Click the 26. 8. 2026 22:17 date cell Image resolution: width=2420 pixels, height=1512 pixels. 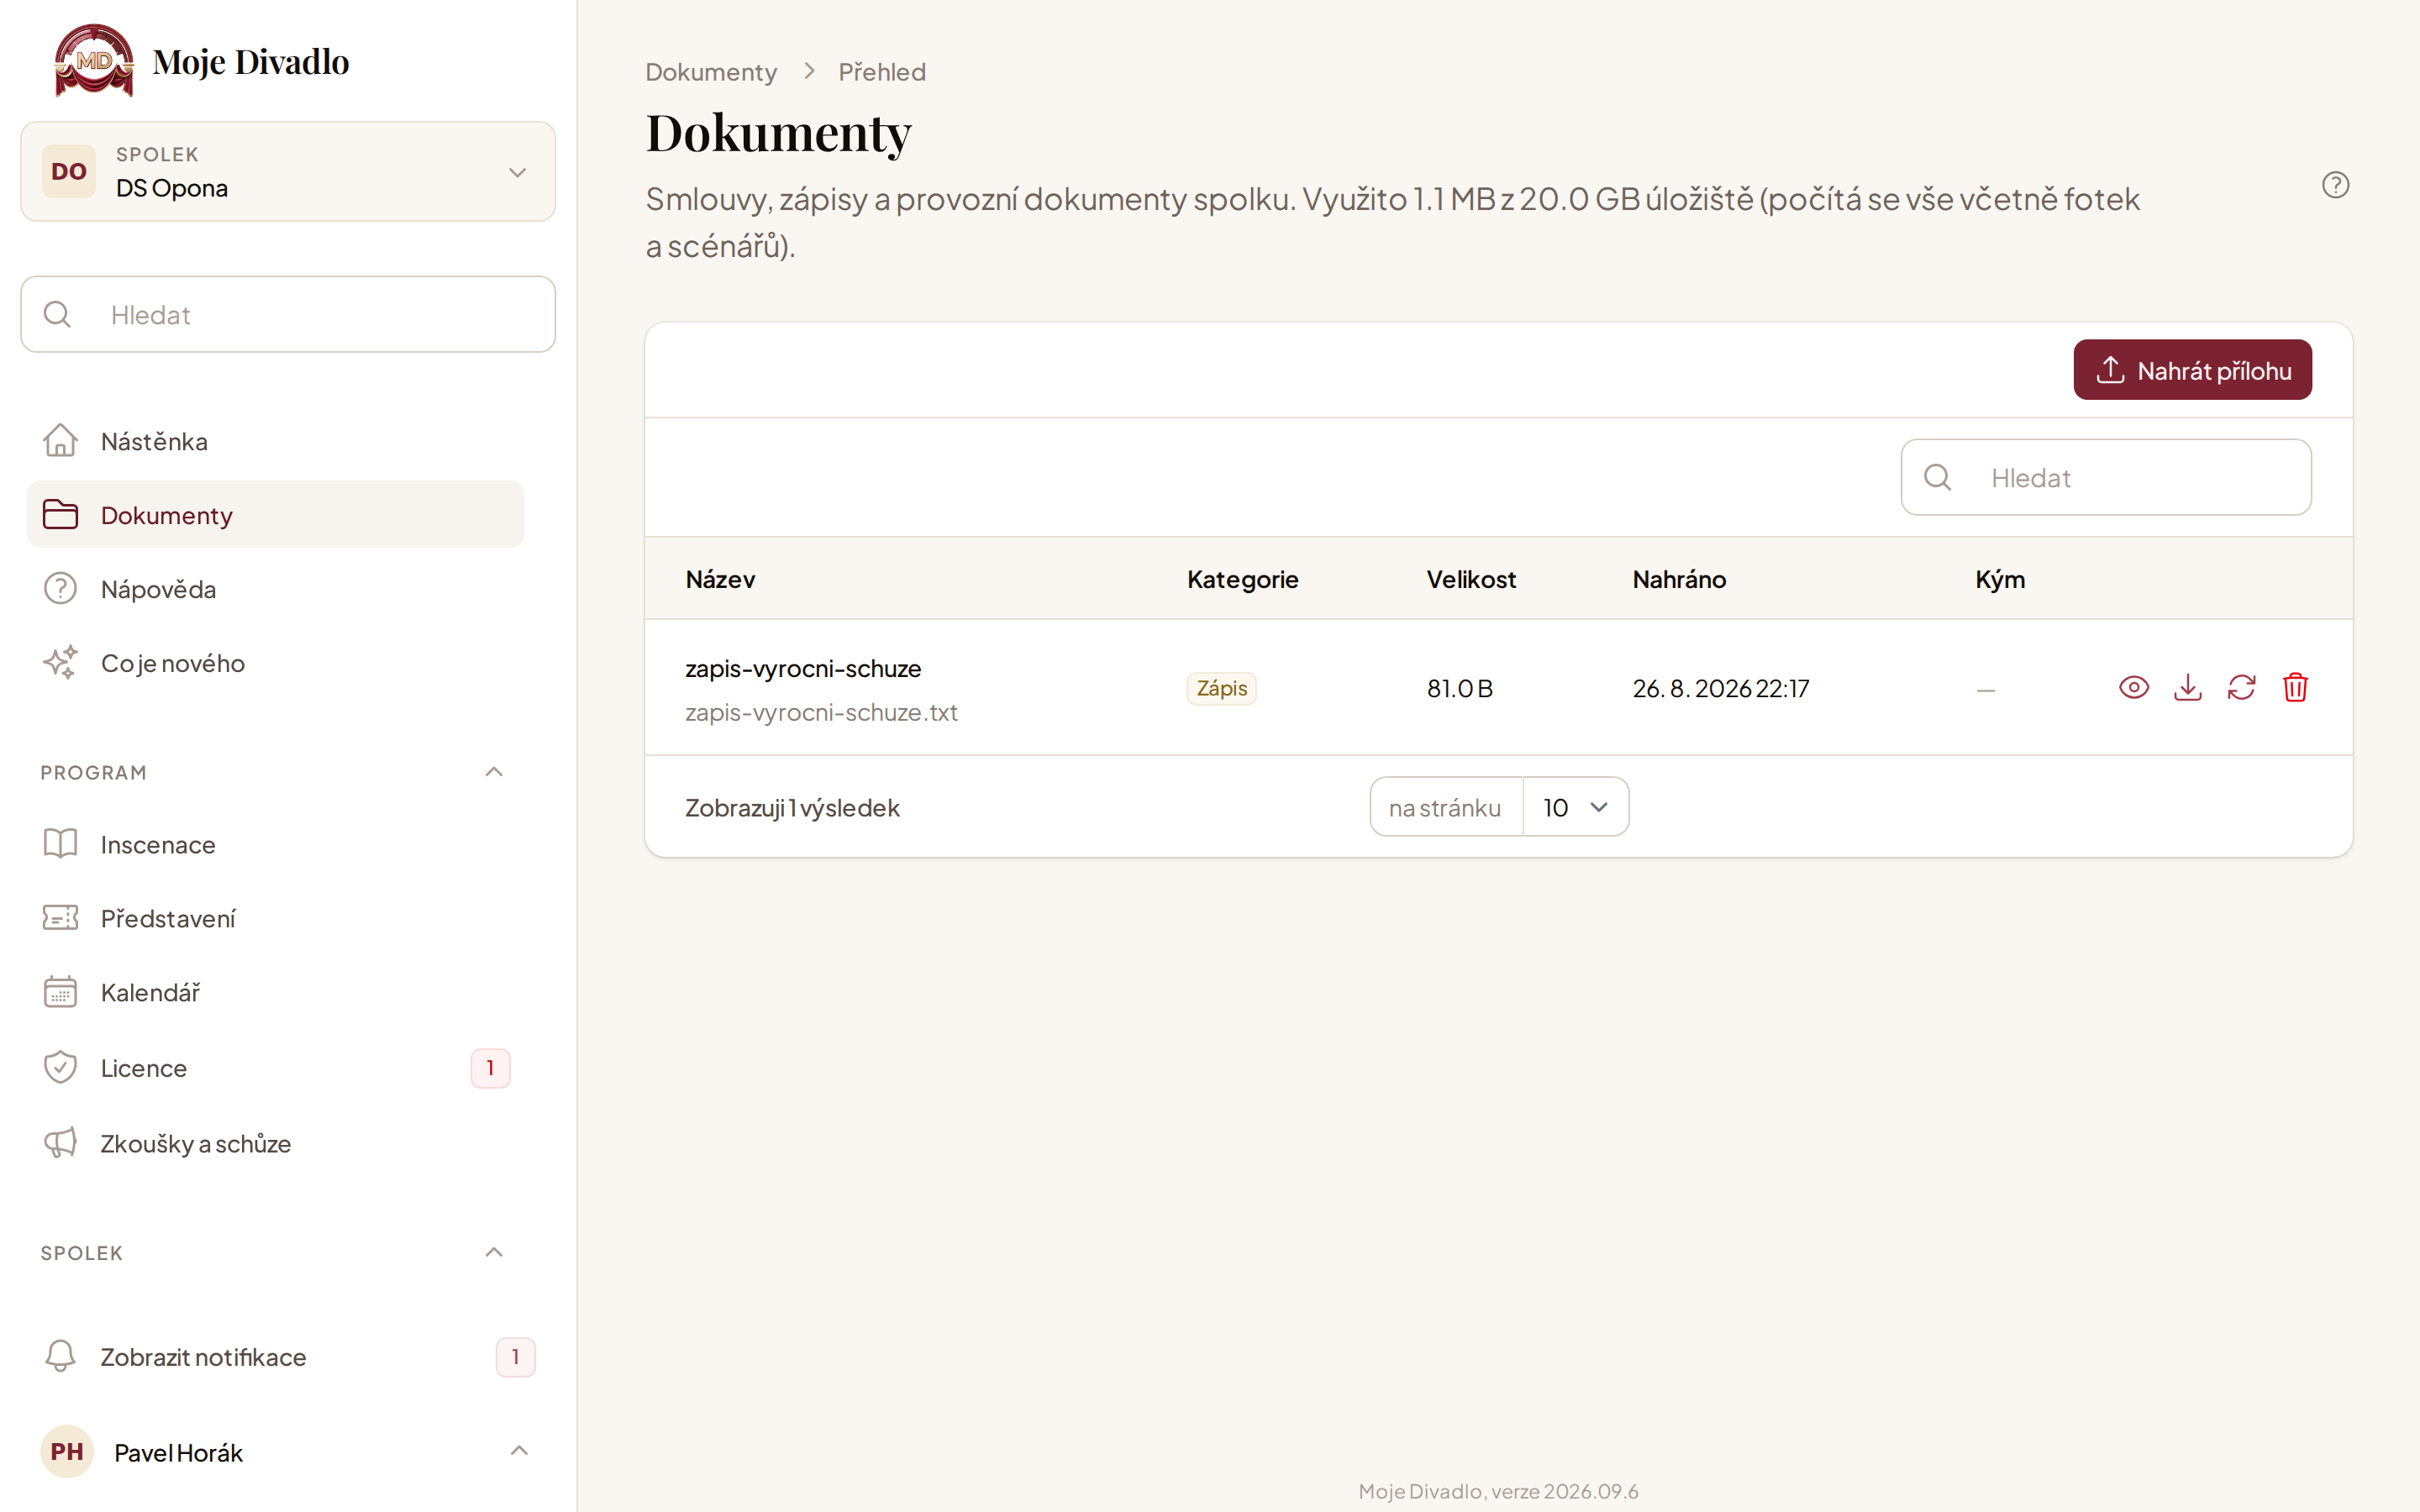point(1720,688)
